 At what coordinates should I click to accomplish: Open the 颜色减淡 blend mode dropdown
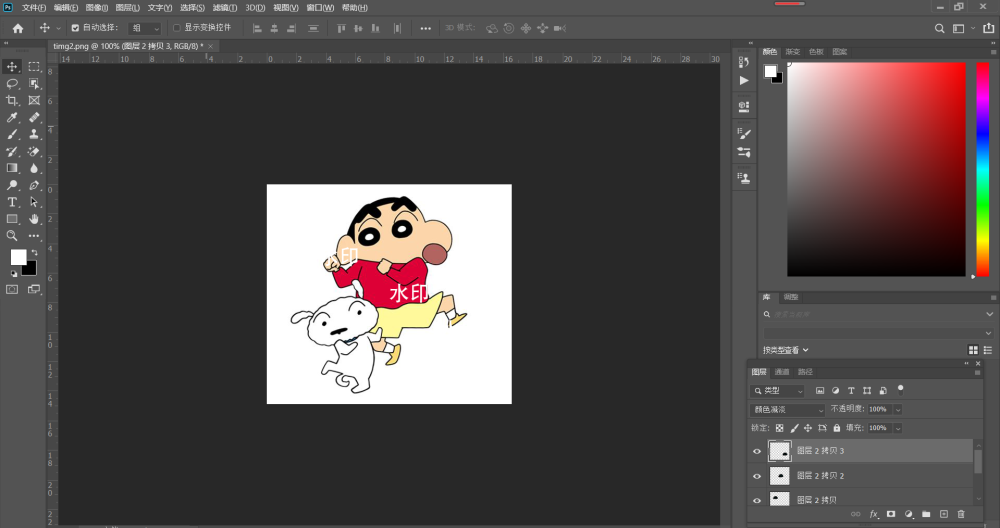788,409
